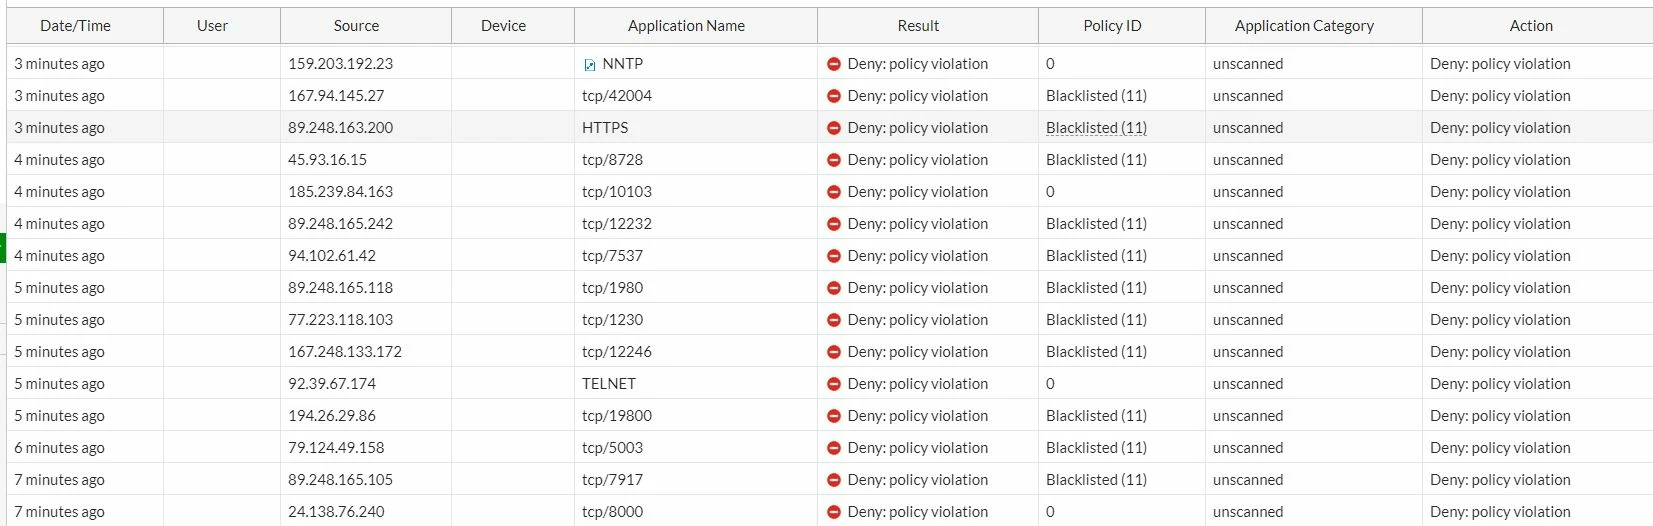Click deny icon in the tcp/8000 row
Viewport: 1653px width, 526px height.
833,512
